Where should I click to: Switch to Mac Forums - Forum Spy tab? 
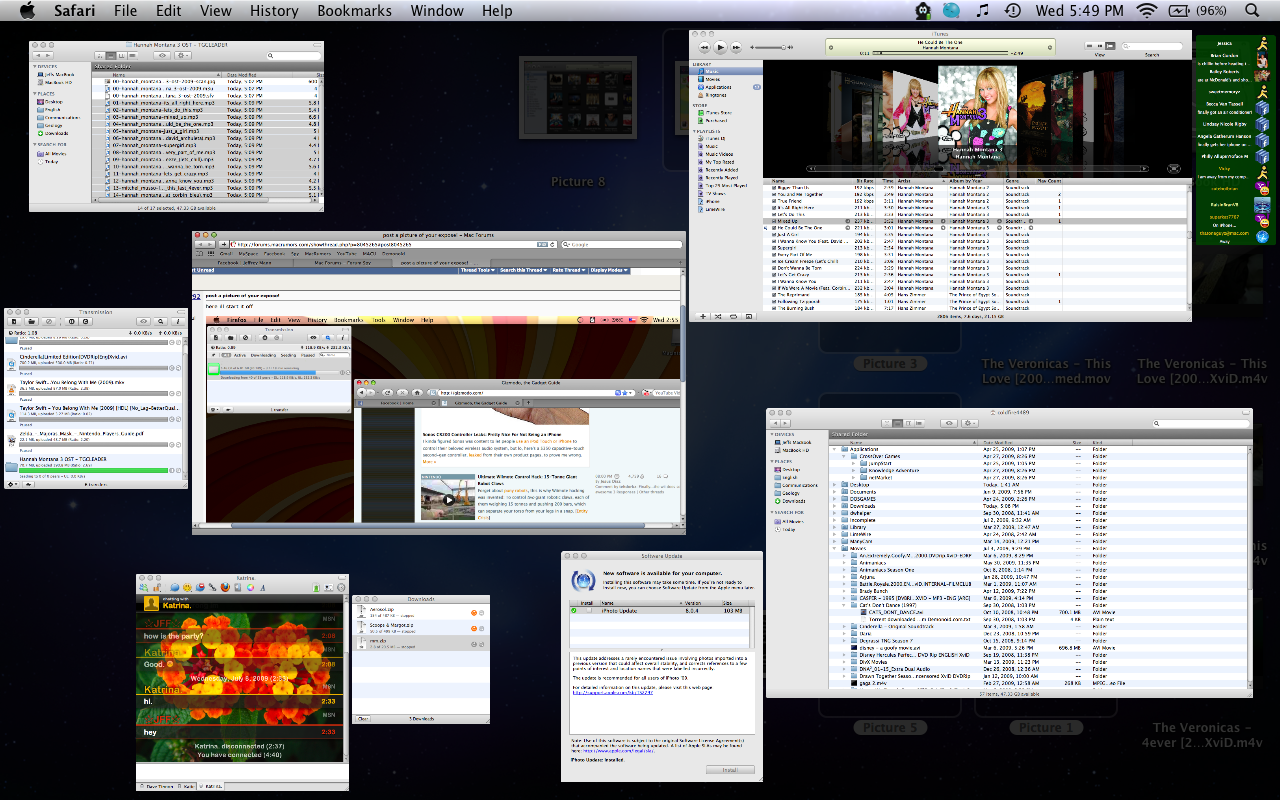coord(342,263)
